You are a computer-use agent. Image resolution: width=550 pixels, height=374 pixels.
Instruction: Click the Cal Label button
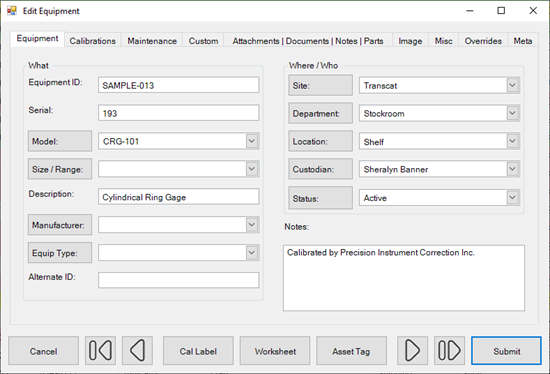point(198,351)
